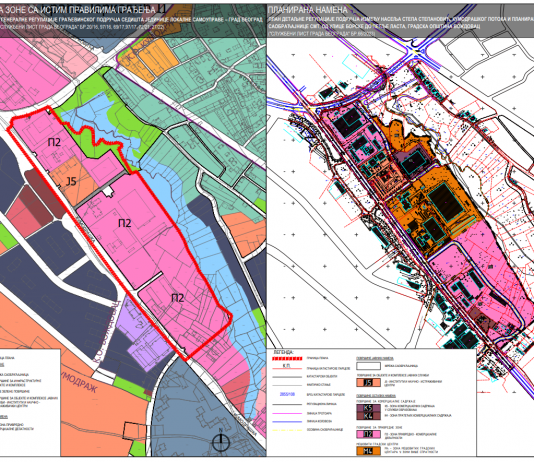Click the large black building in orange M4 zone
Viewport: 534px width, 462px height.
[x=446, y=203]
